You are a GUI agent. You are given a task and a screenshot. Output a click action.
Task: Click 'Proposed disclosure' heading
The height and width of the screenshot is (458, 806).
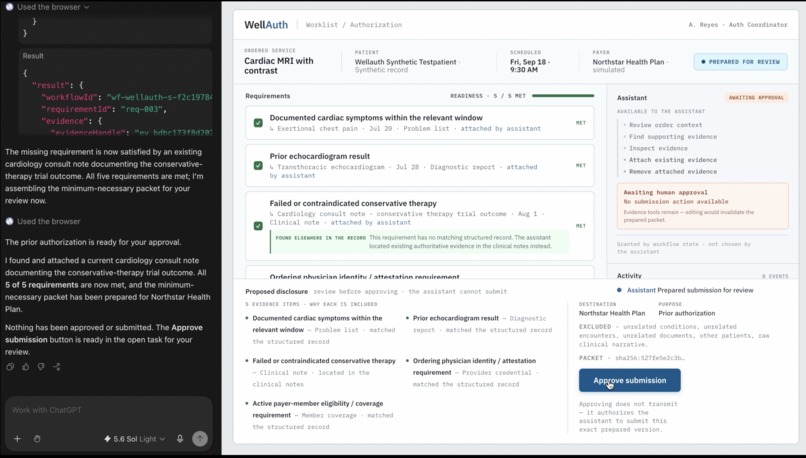tap(277, 291)
